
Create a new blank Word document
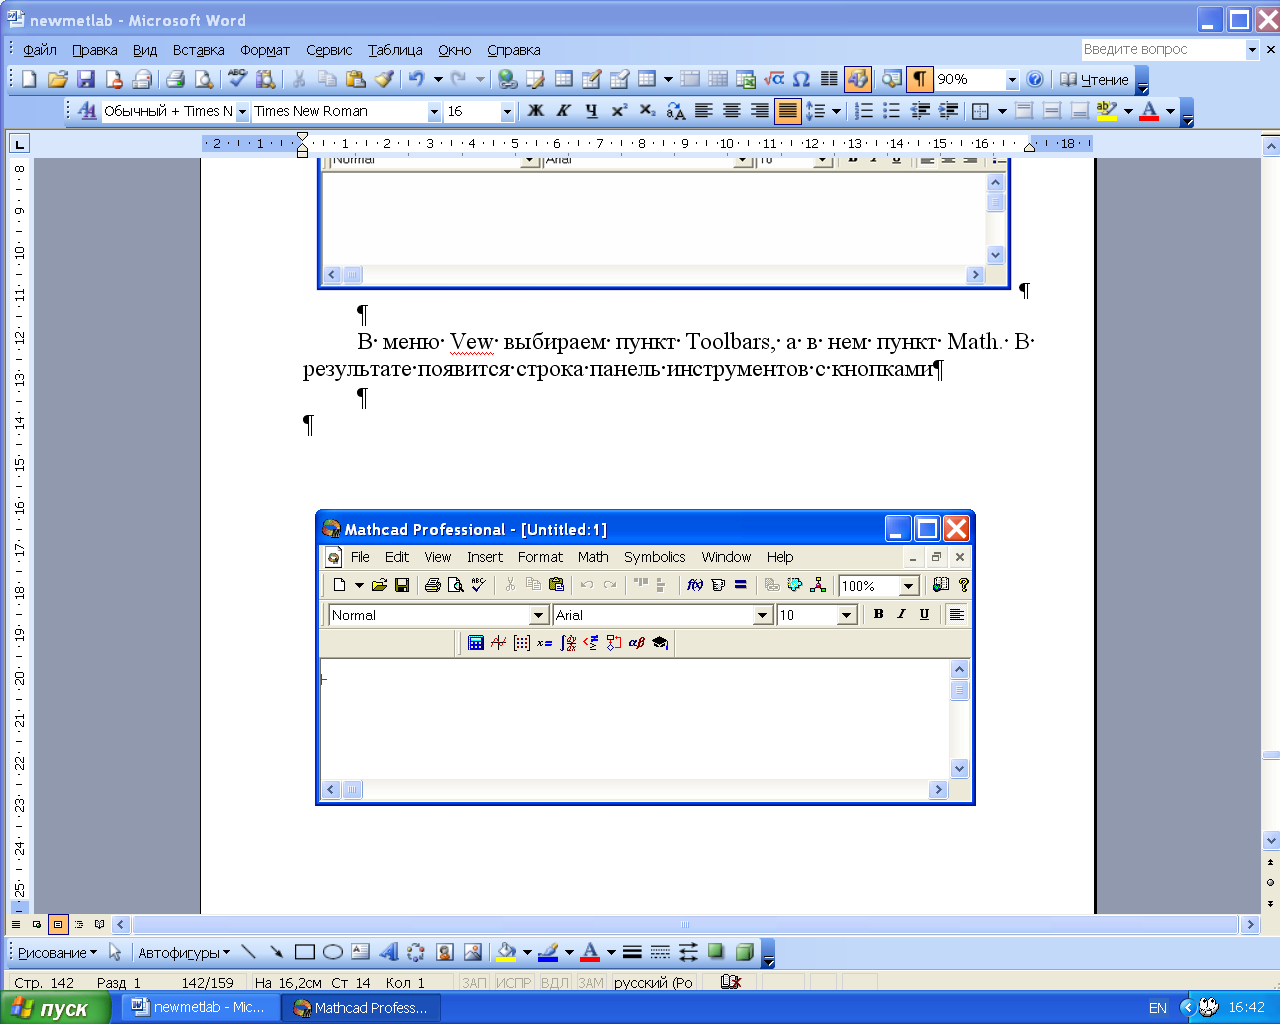coord(29,79)
